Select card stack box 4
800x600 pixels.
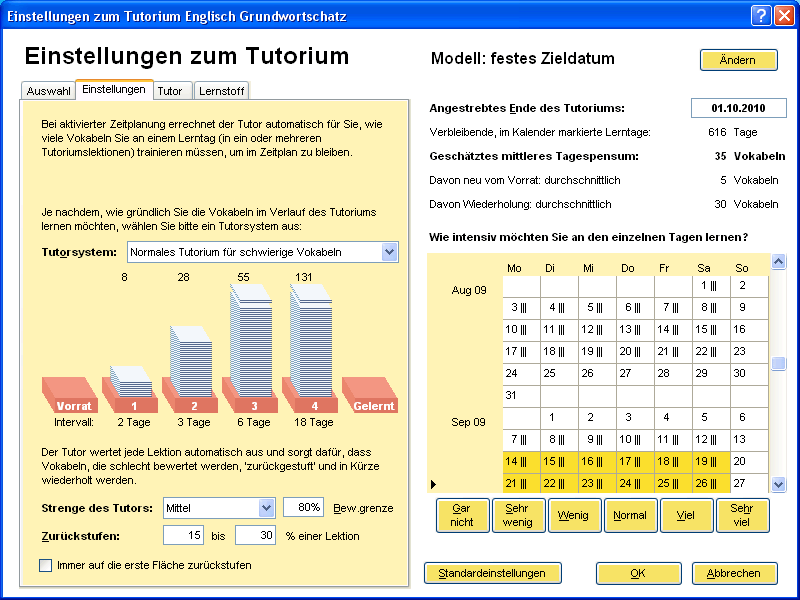click(x=310, y=349)
